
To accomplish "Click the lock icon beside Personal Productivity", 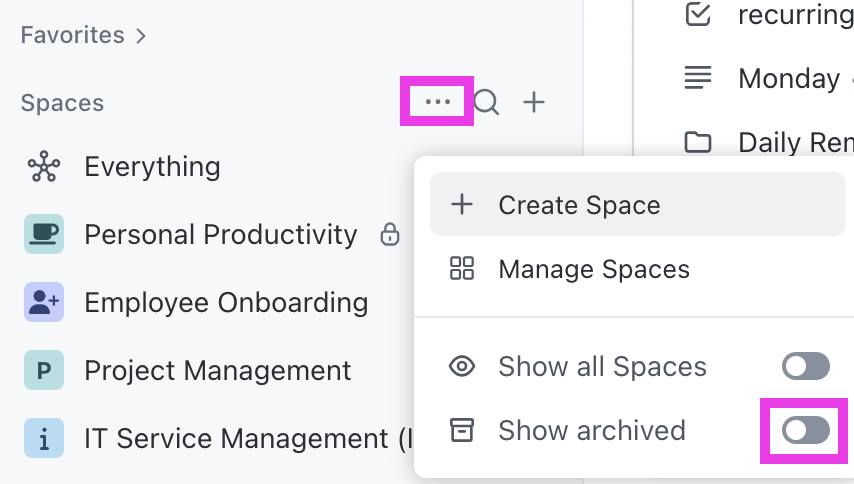I will click(x=390, y=235).
